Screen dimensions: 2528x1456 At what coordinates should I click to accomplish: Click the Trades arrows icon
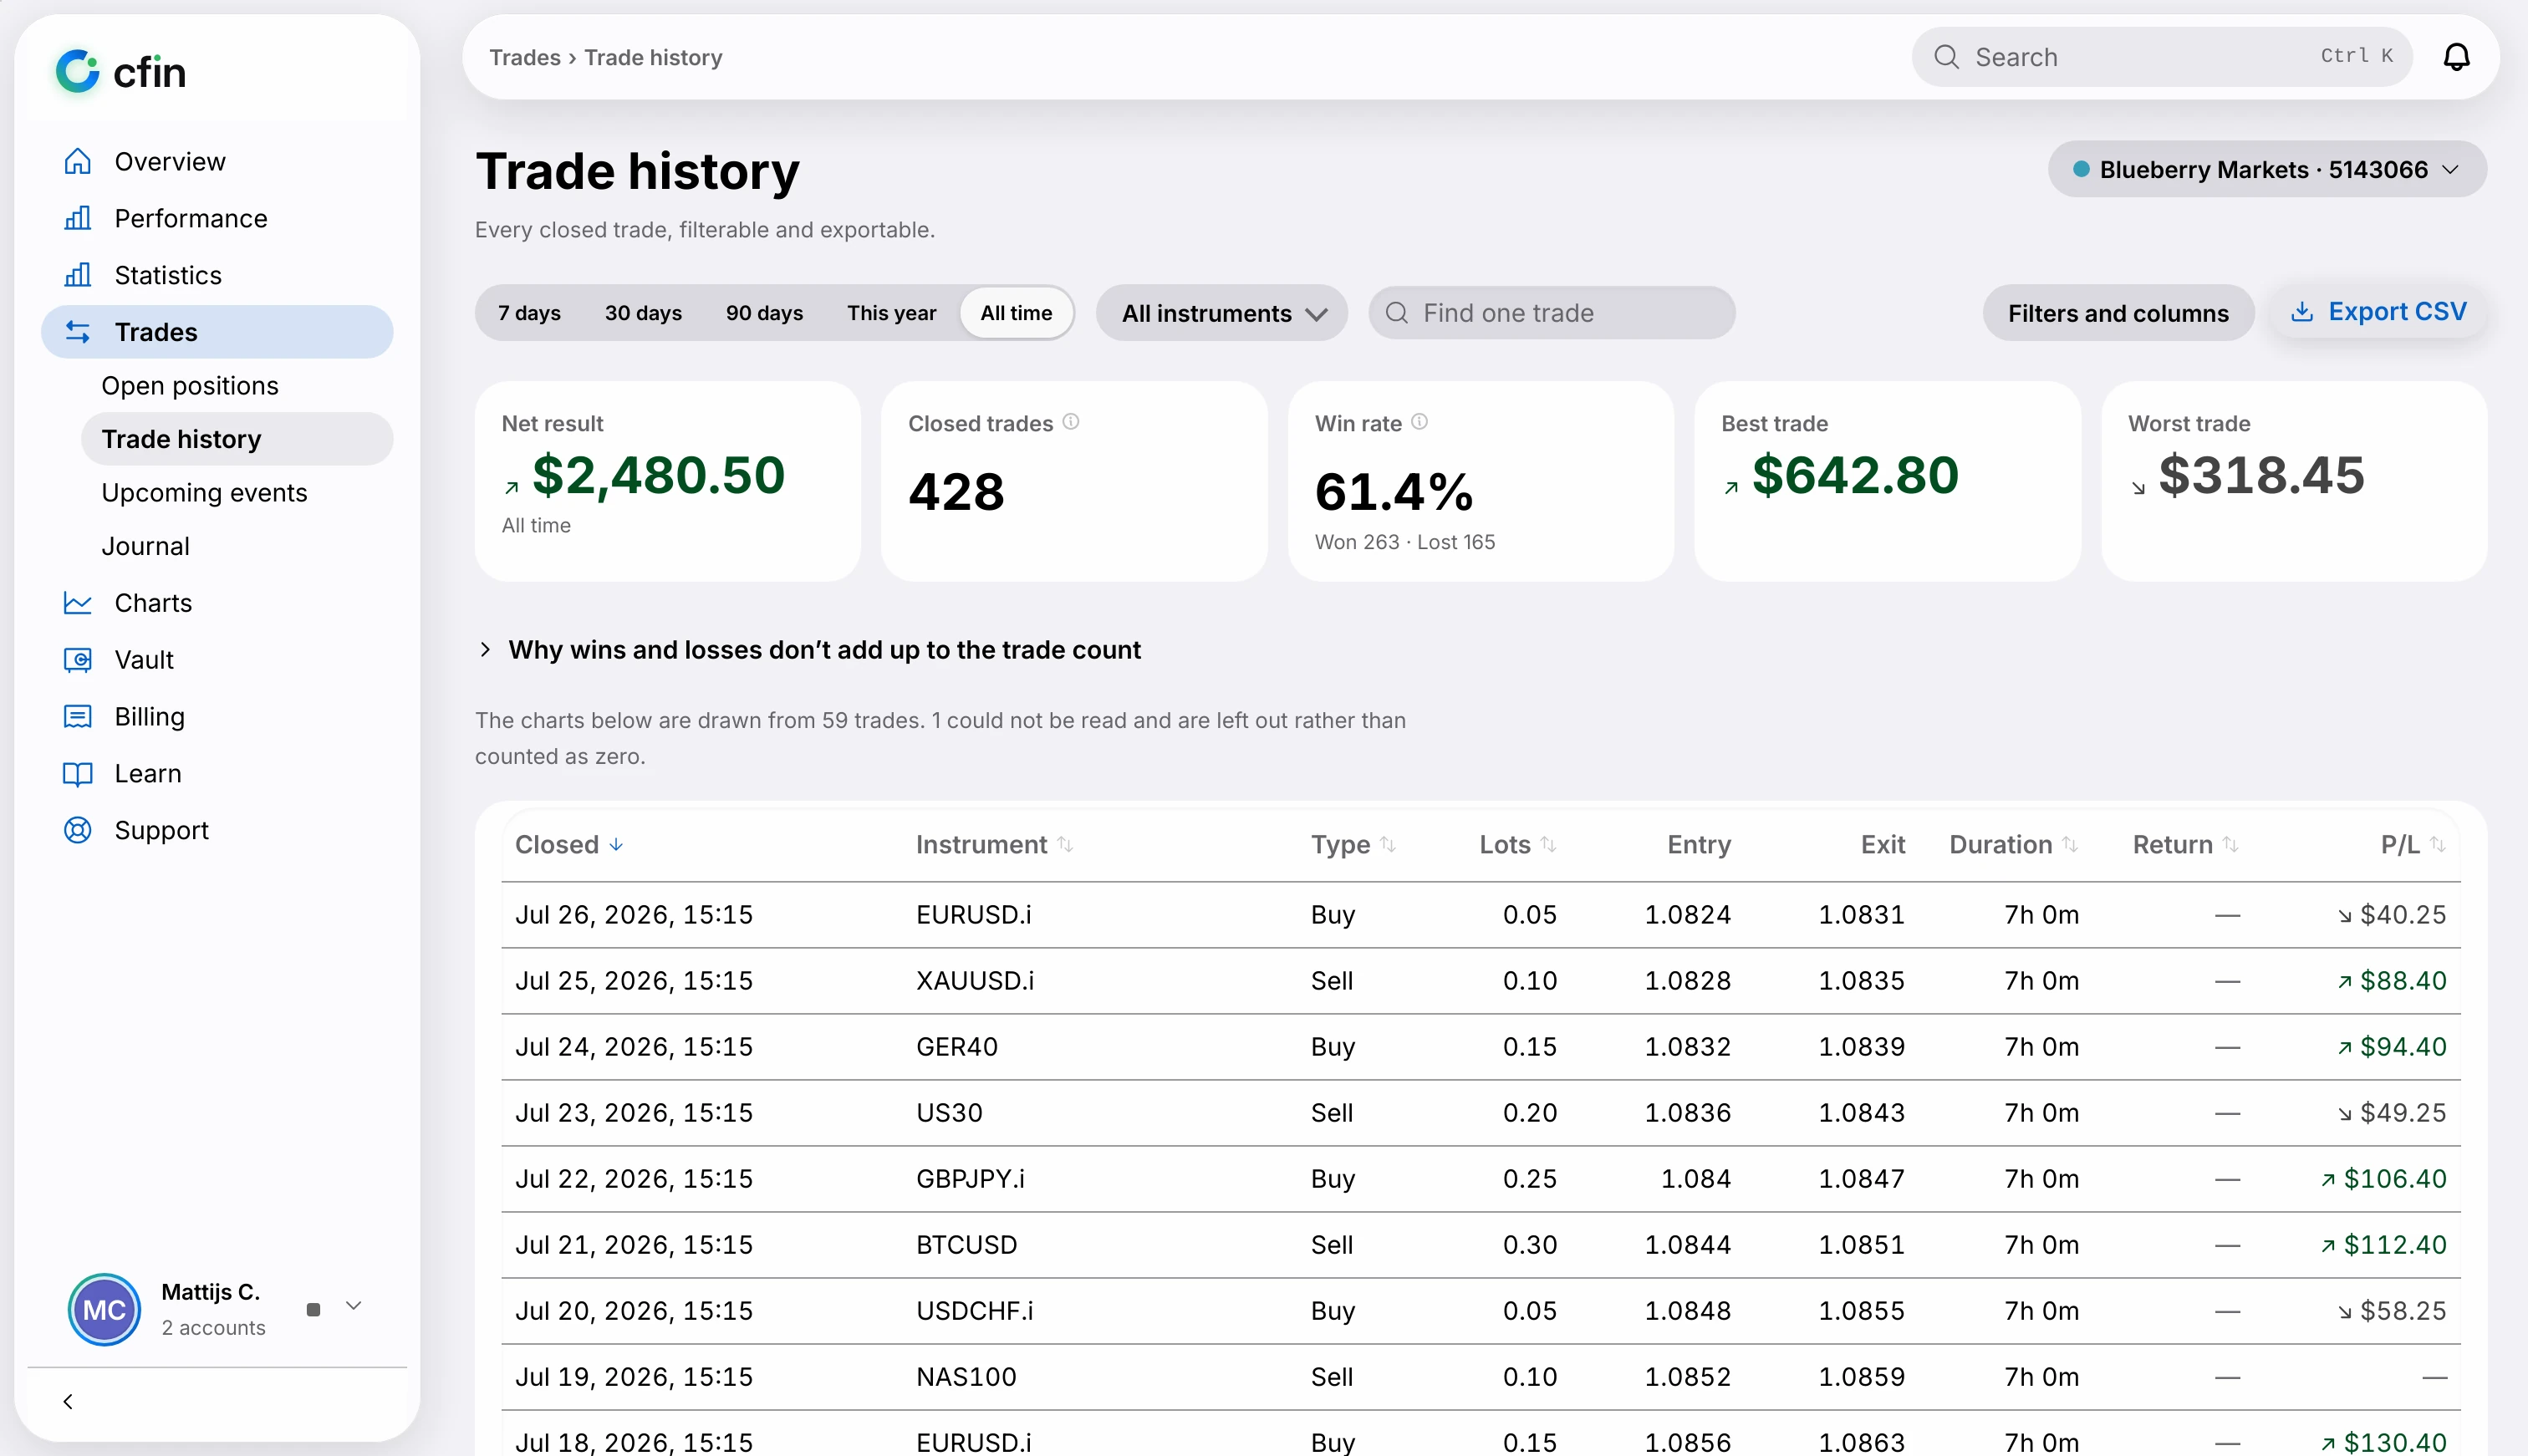[77, 332]
